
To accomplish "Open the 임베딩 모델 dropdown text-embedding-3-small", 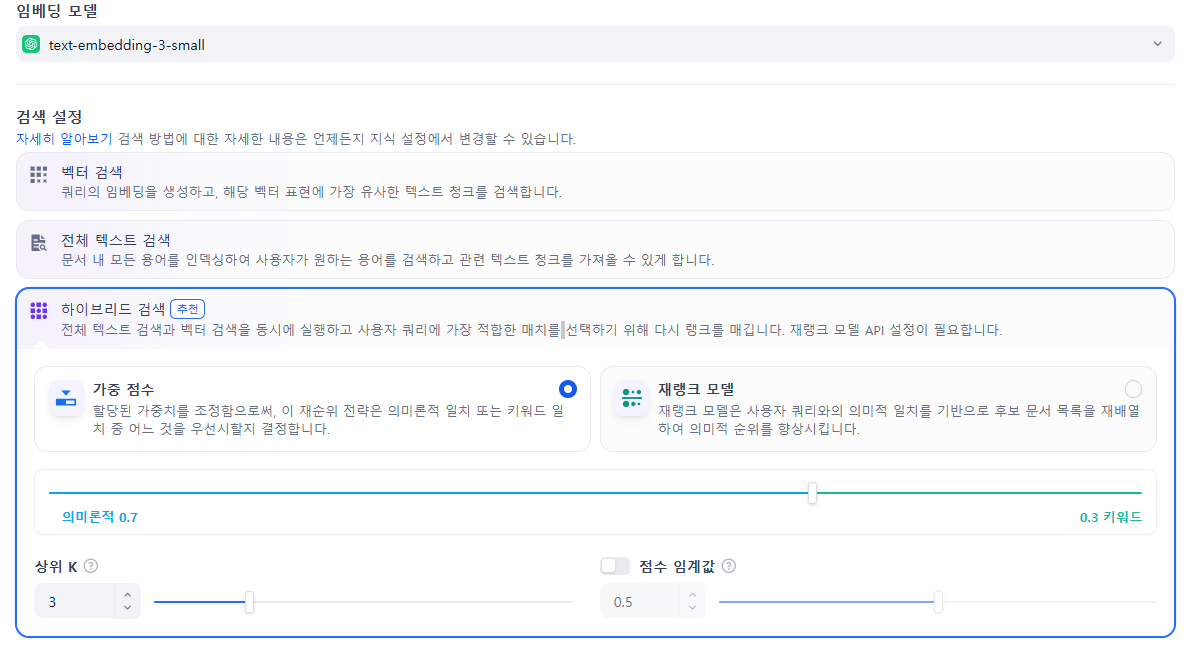I will point(595,44).
